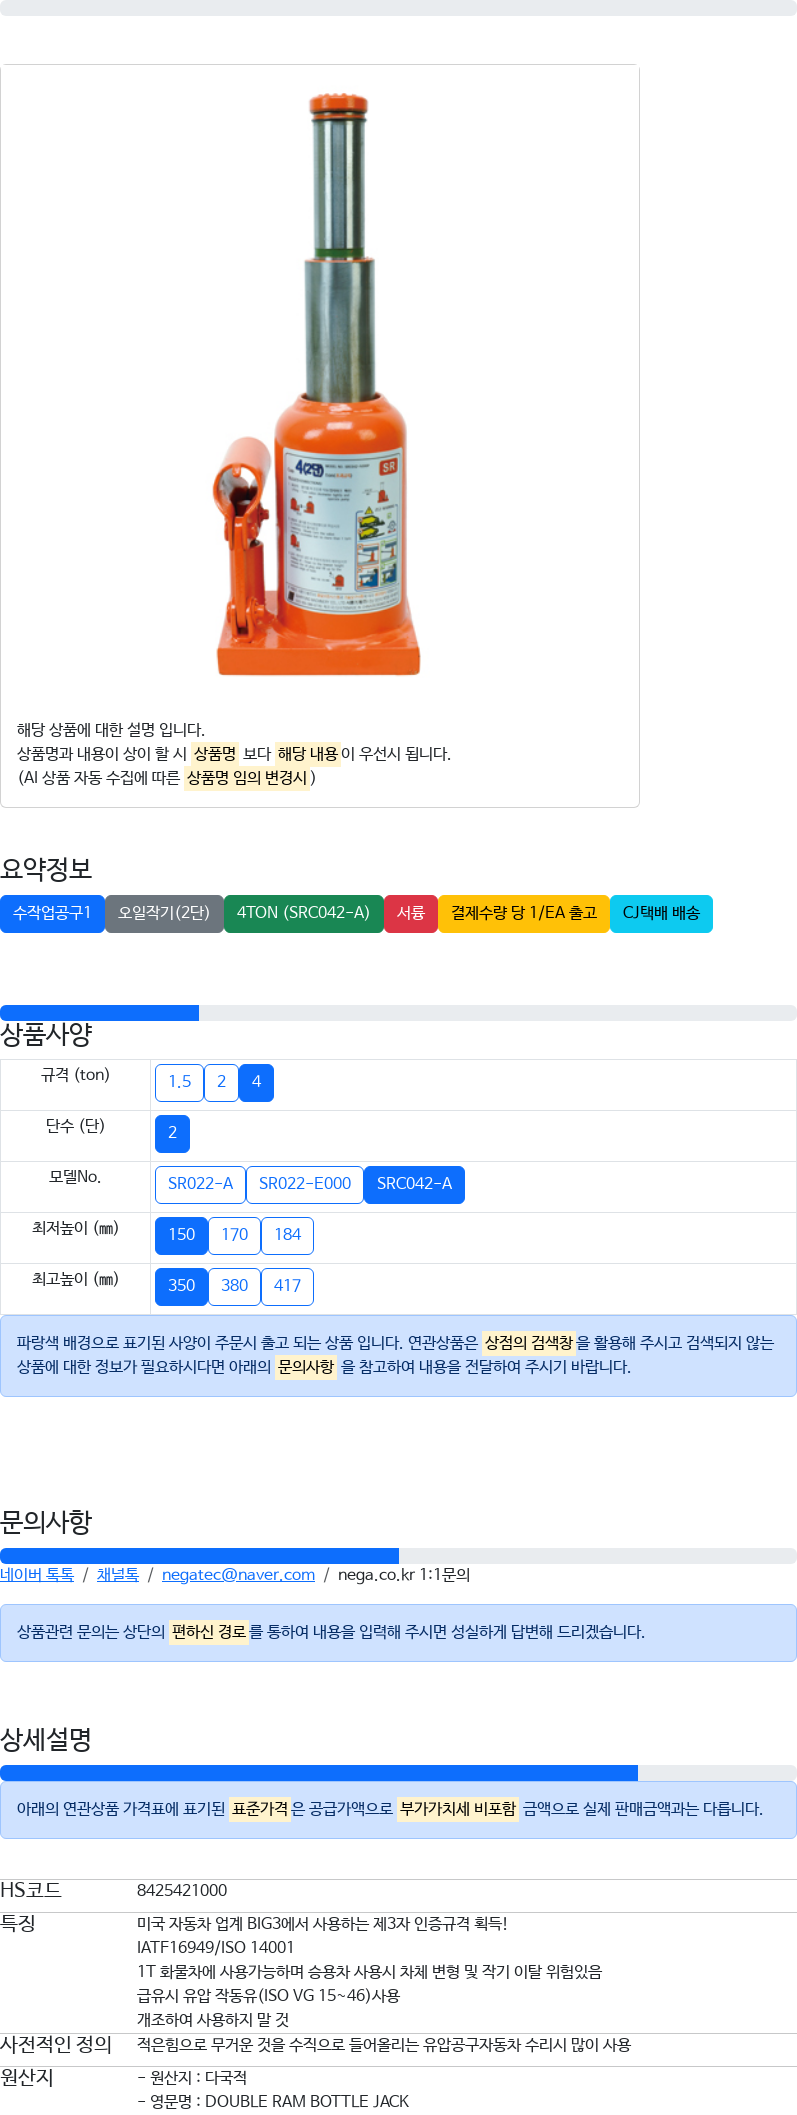Select minimum height 150 mm

[x=182, y=1235]
